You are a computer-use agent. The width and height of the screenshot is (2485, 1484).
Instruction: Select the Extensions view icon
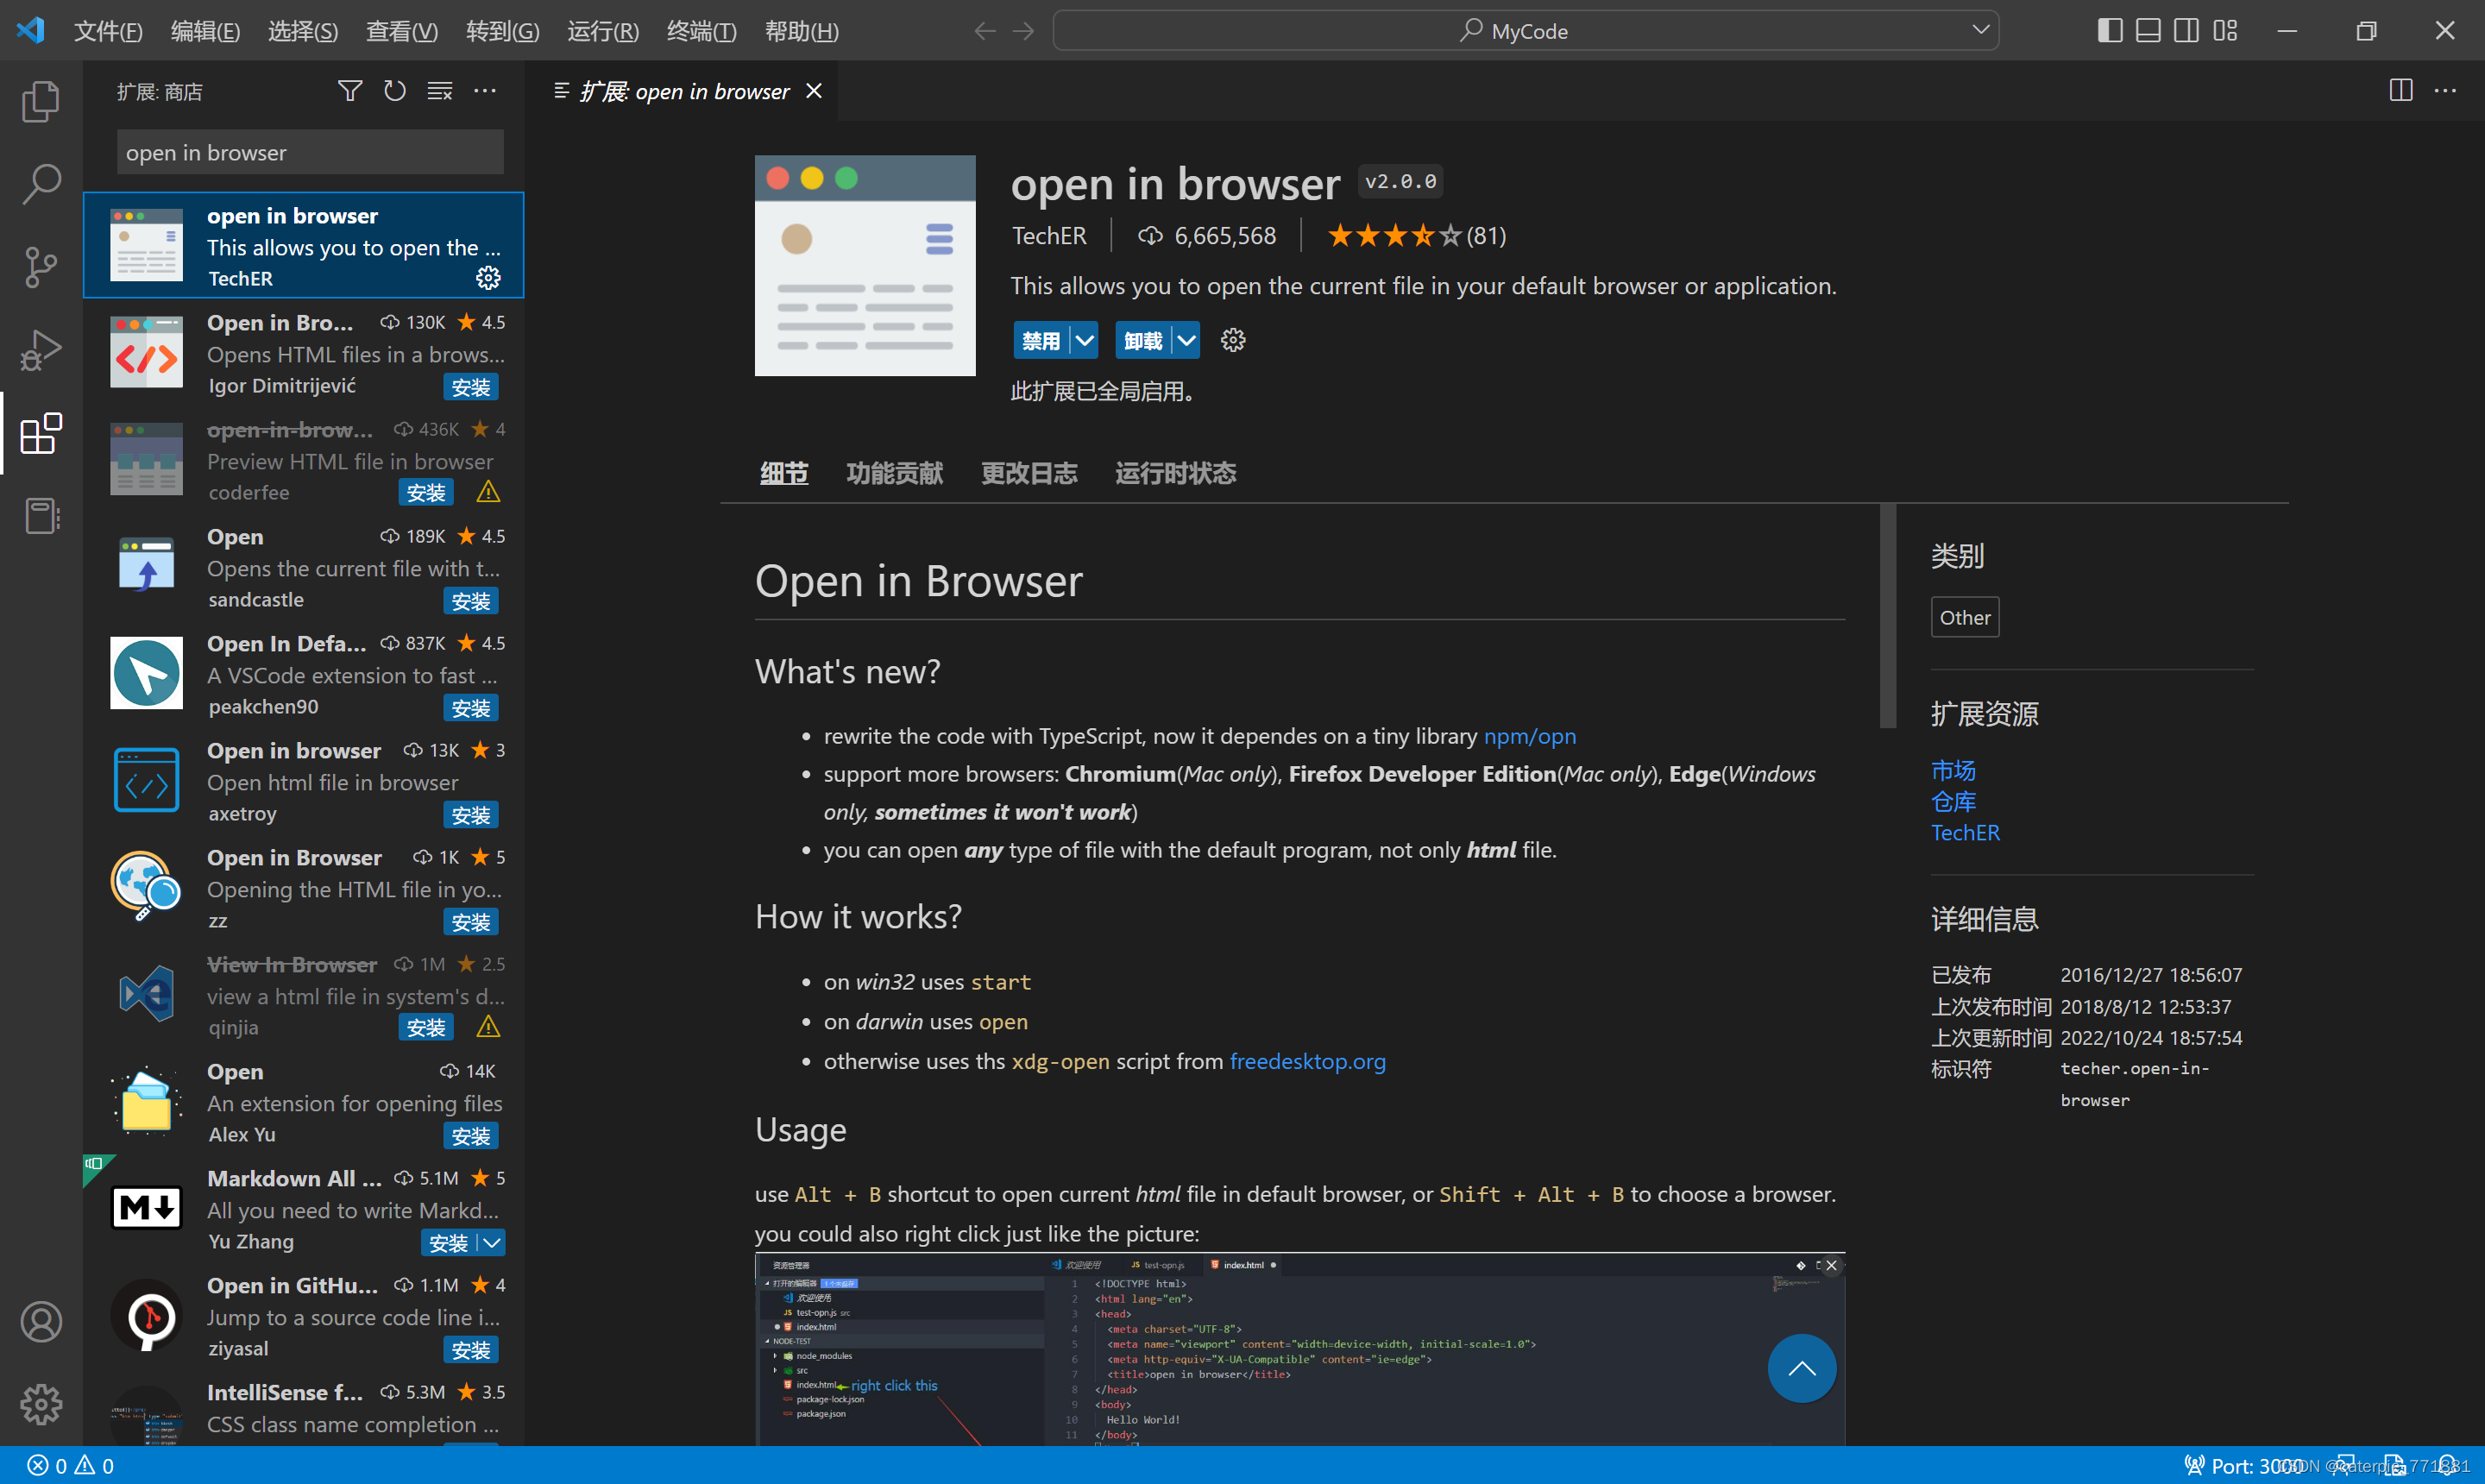[x=41, y=433]
